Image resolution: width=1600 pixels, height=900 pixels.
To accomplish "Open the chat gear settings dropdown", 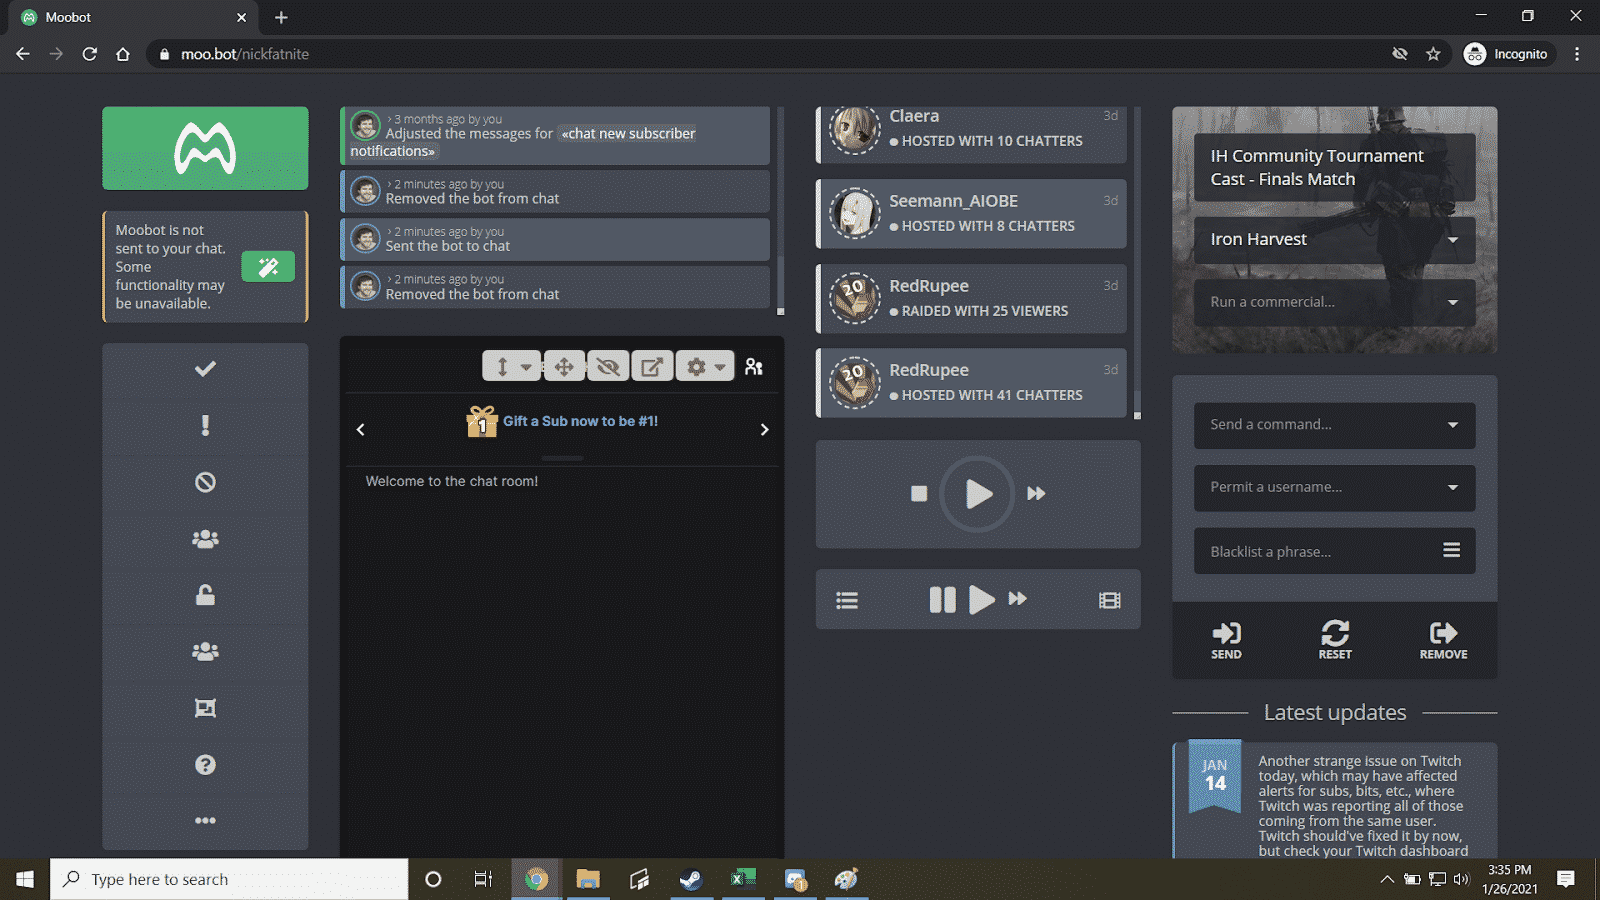I will (705, 366).
